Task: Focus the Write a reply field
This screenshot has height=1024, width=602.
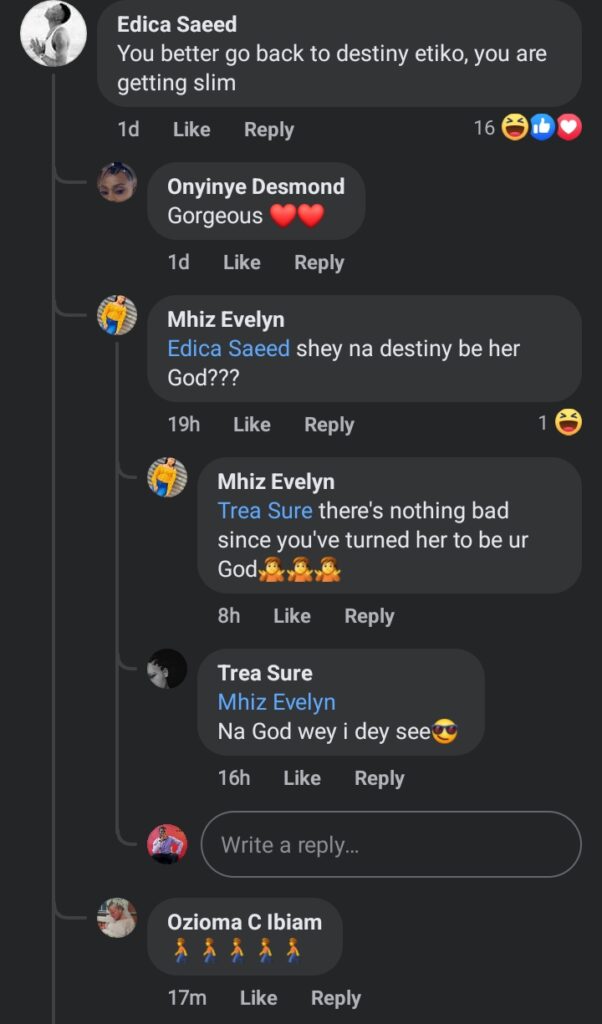Action: click(390, 845)
